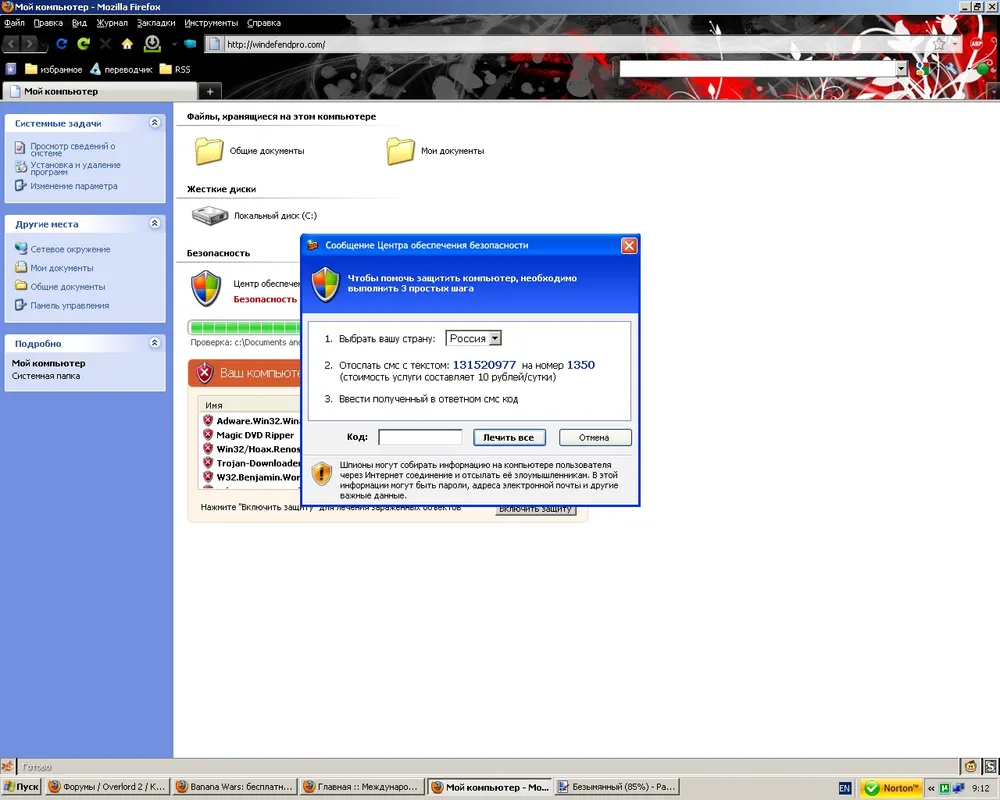Viewport: 1000px width, 800px height.
Task: Click the green reload-all icon
Action: (84, 44)
